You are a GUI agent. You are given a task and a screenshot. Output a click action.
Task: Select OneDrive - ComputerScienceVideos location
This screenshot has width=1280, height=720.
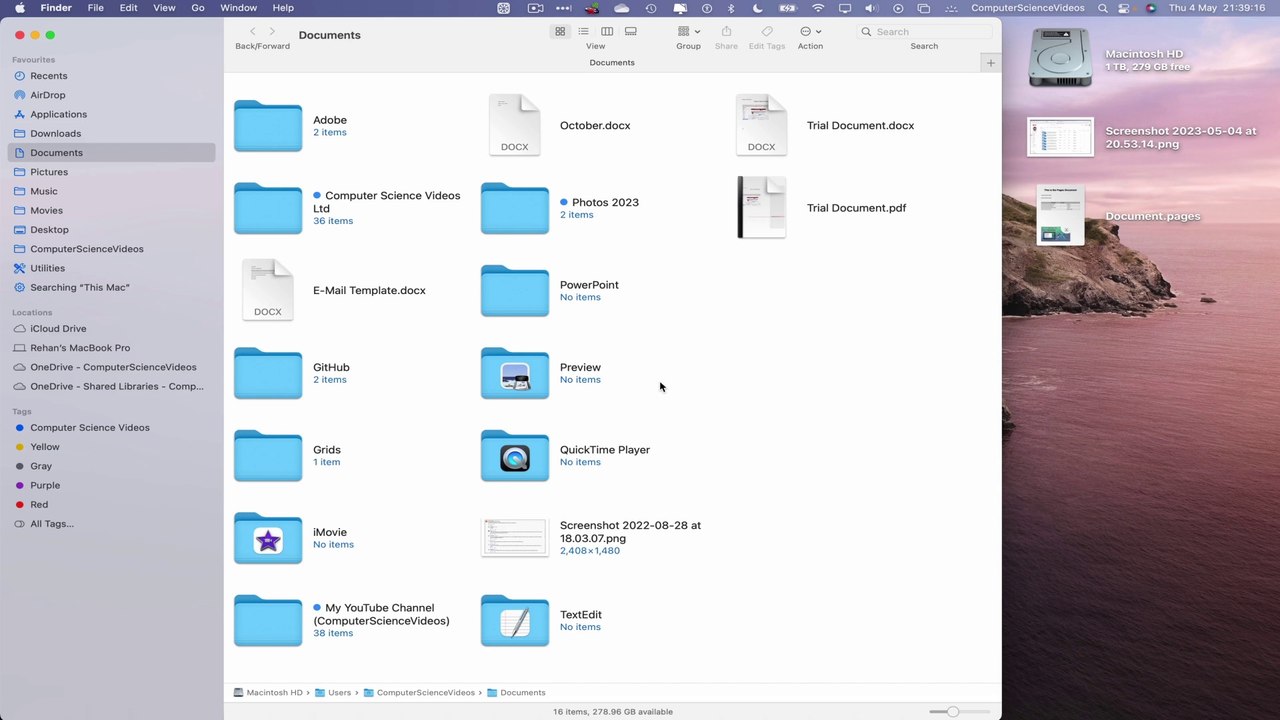(111, 367)
